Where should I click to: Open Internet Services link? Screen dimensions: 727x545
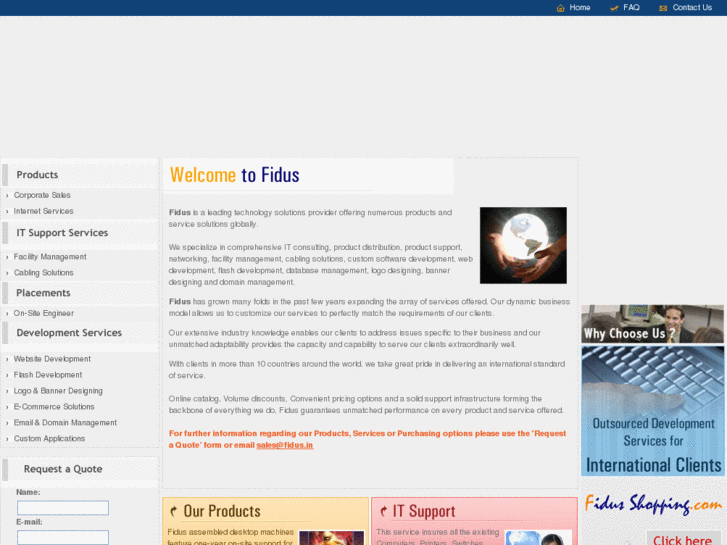click(x=44, y=211)
